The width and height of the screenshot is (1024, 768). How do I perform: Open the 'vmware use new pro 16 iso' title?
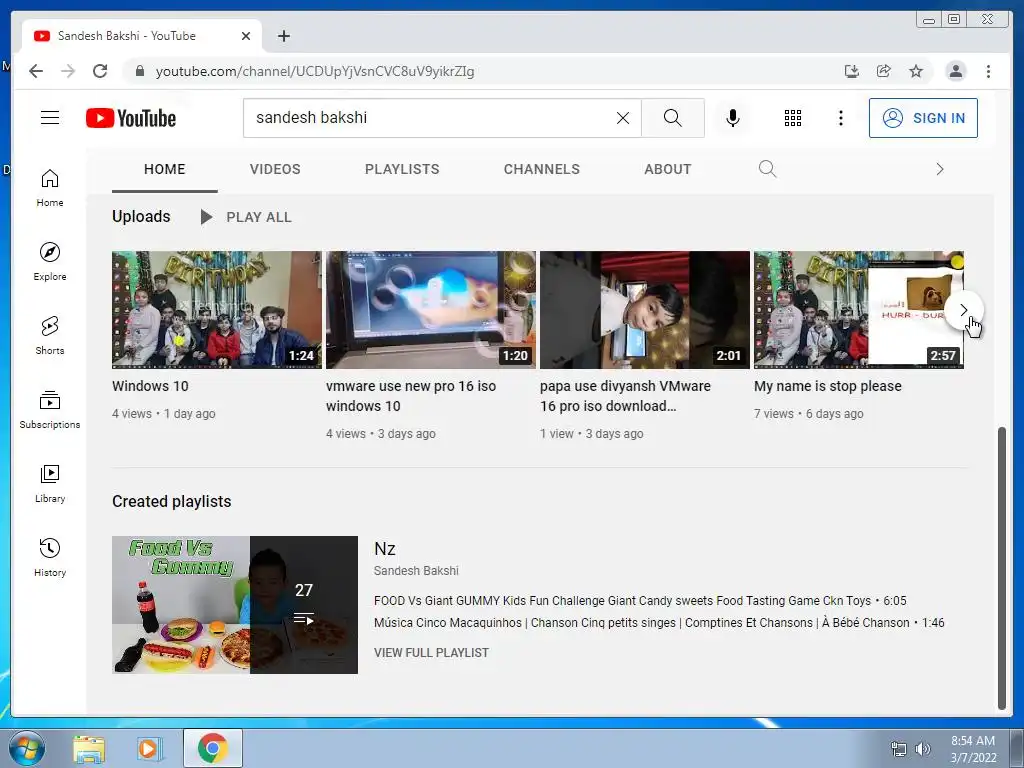coord(411,396)
